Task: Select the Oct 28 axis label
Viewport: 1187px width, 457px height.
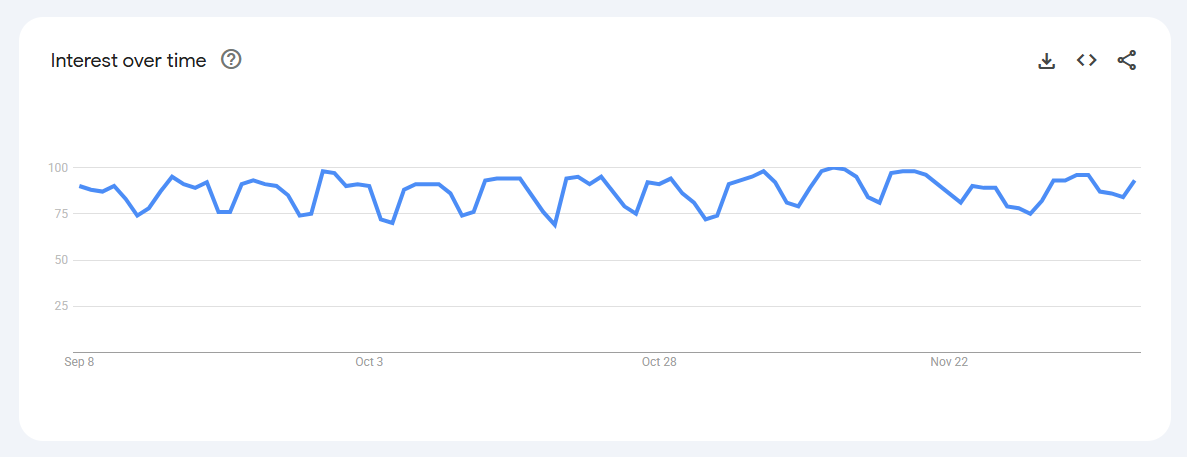Action: (x=659, y=362)
